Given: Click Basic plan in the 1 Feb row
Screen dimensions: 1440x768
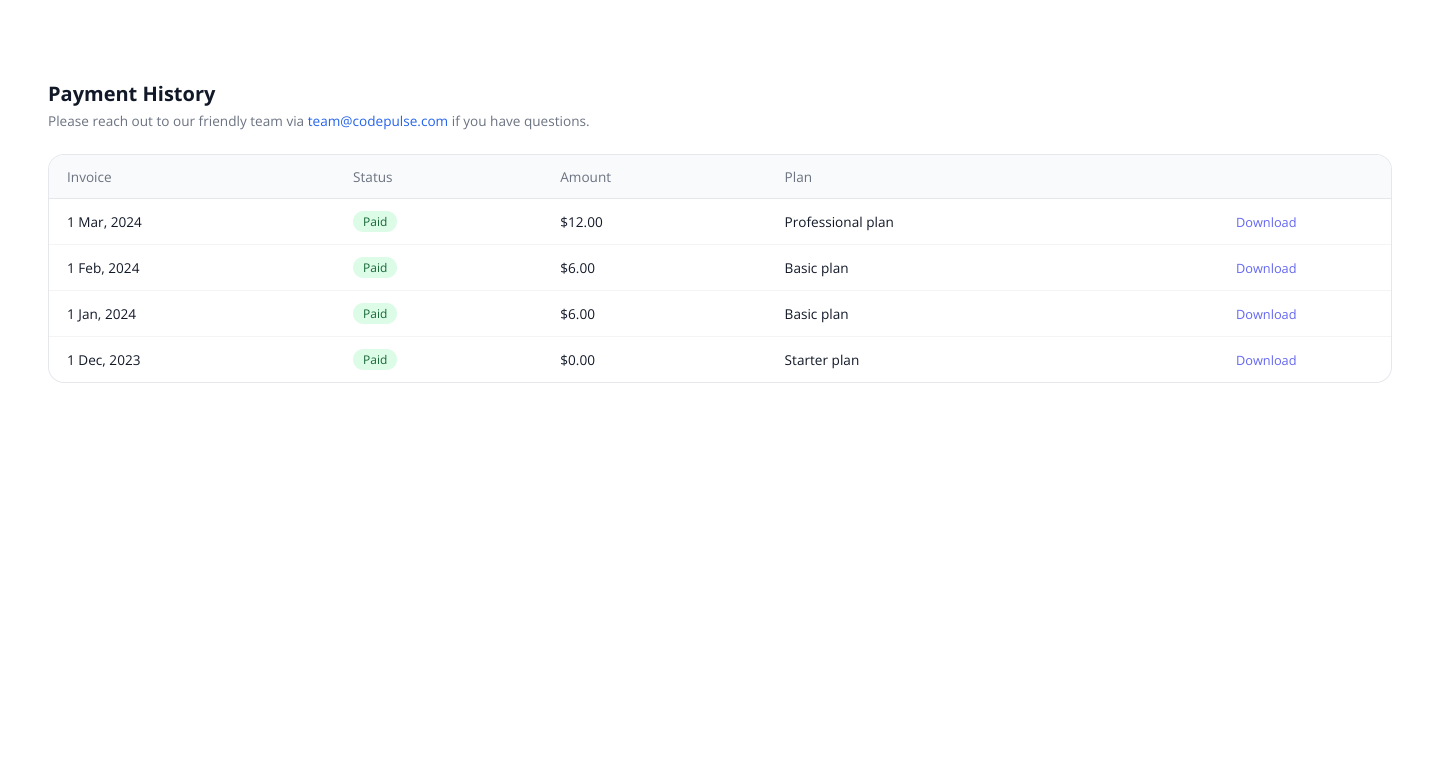Looking at the screenshot, I should 816,268.
